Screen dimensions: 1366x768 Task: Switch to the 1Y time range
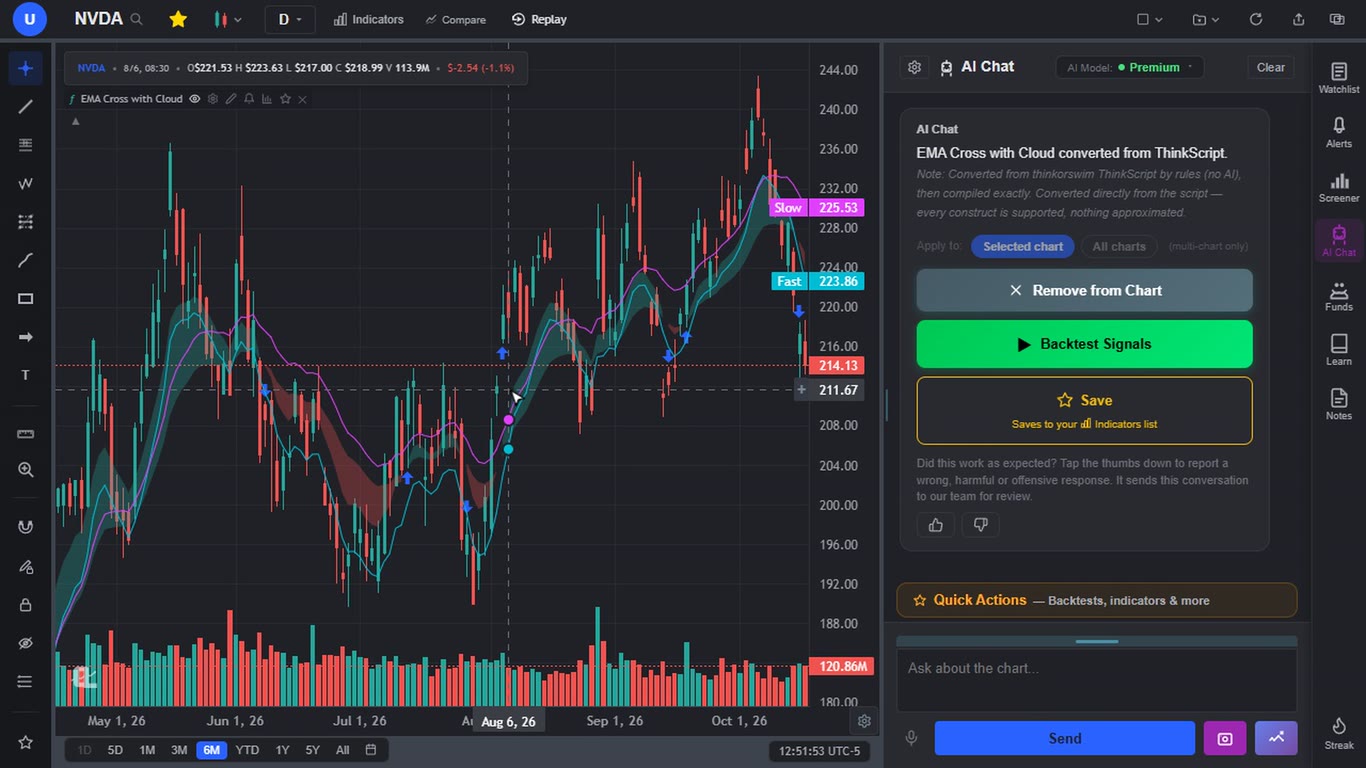pos(282,750)
